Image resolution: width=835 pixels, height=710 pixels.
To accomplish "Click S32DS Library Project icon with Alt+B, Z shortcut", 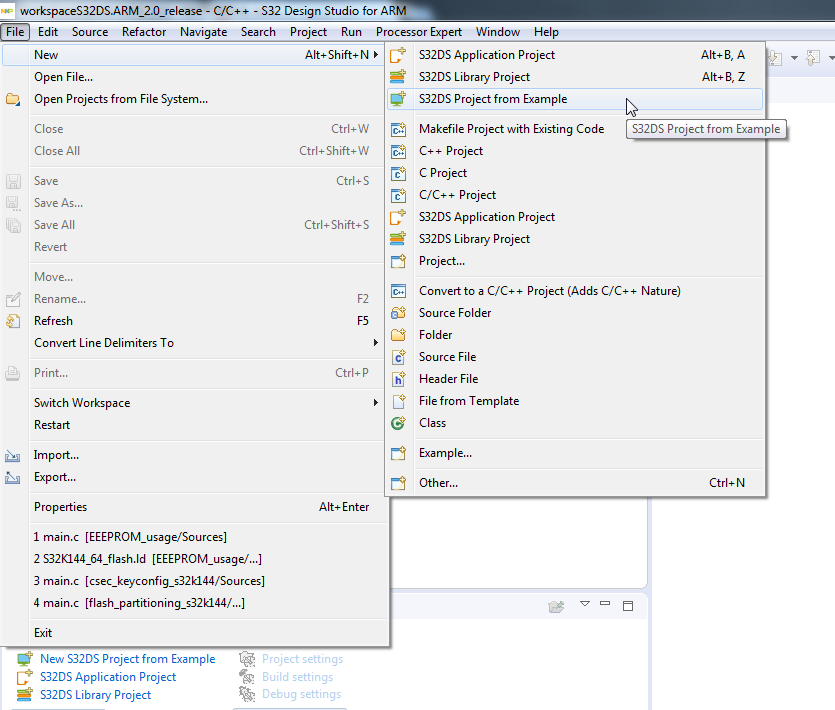I will 398,77.
